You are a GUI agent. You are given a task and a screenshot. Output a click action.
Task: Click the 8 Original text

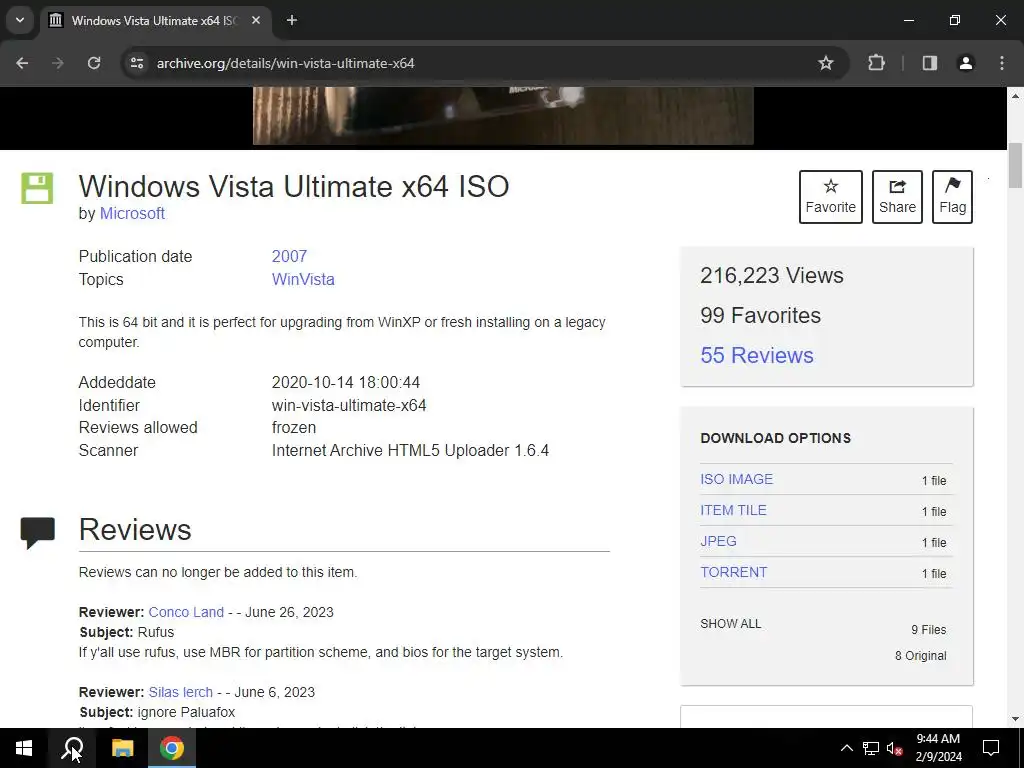920,656
